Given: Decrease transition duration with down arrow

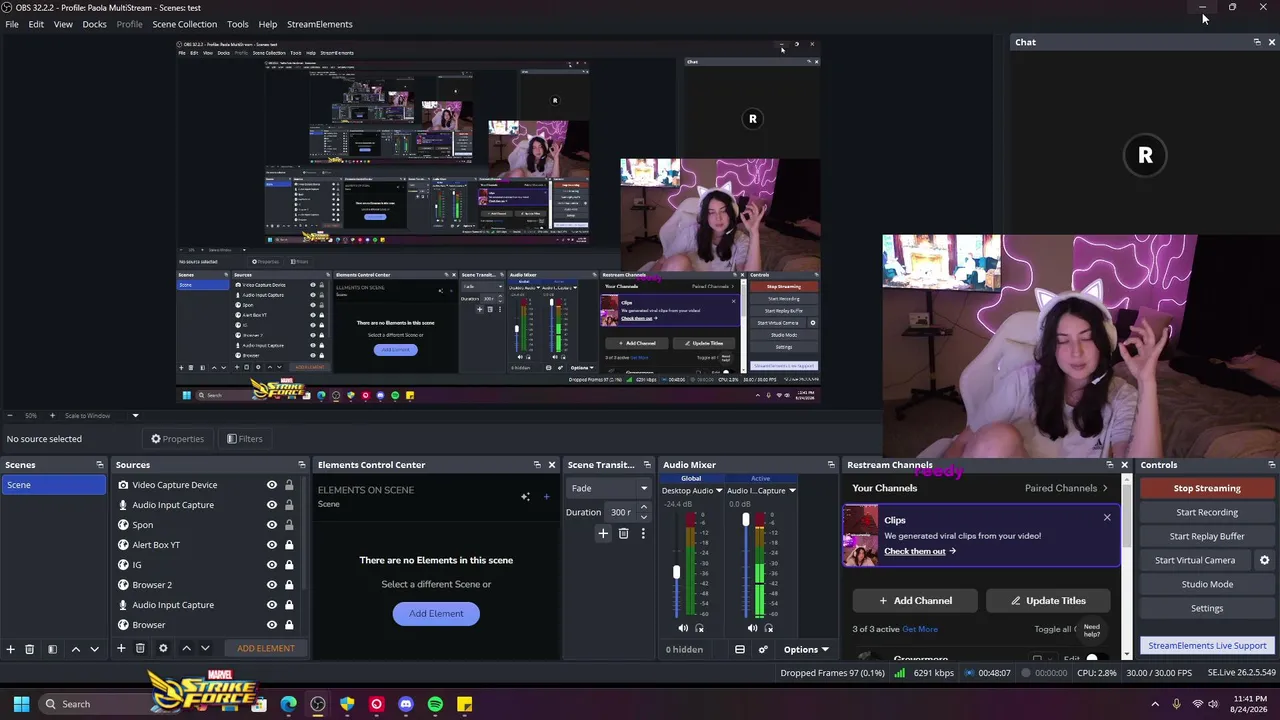Looking at the screenshot, I should [x=643, y=517].
